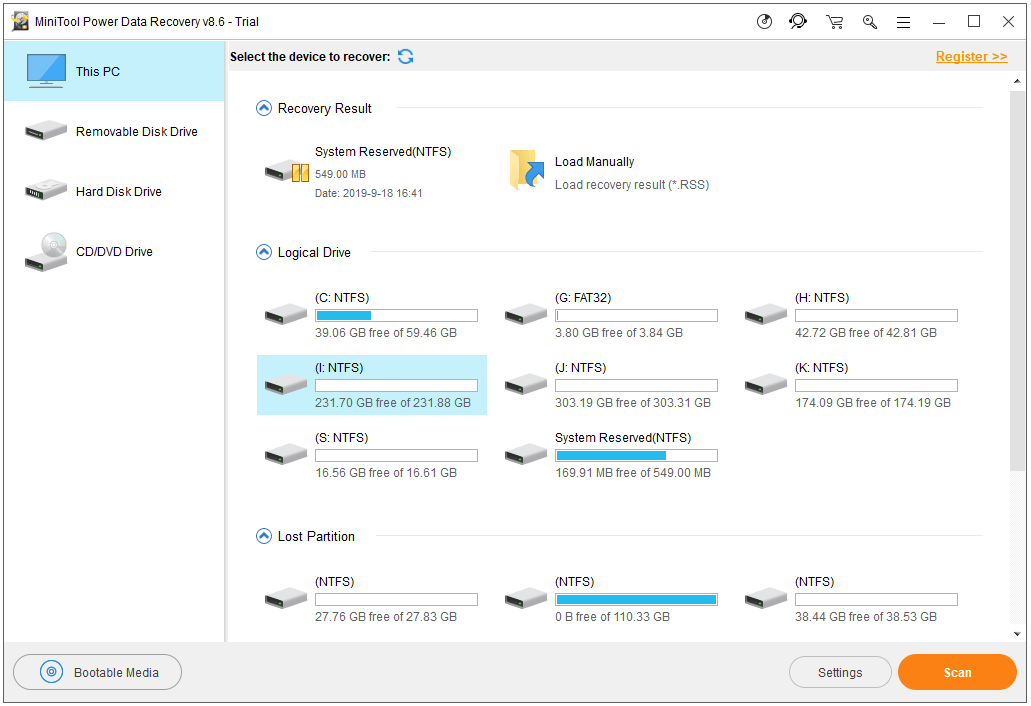Click the disc icon in the top toolbar

point(765,21)
